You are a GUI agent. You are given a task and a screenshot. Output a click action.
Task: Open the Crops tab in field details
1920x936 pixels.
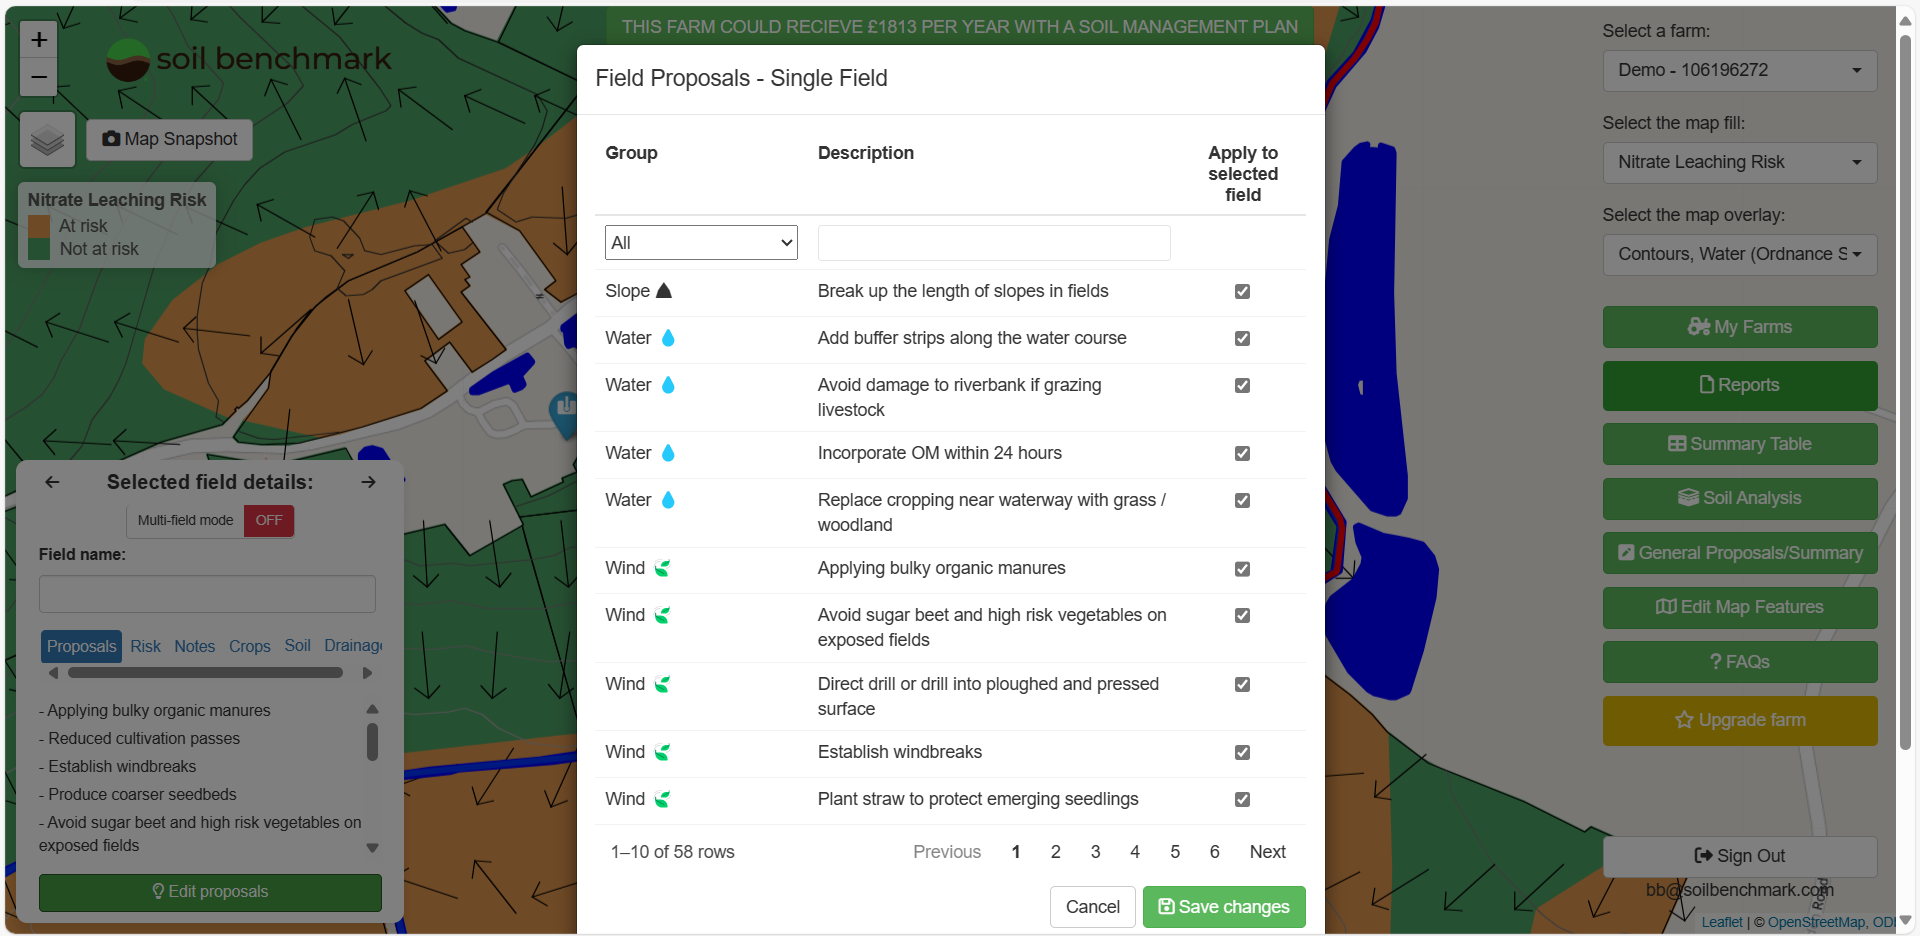point(249,646)
